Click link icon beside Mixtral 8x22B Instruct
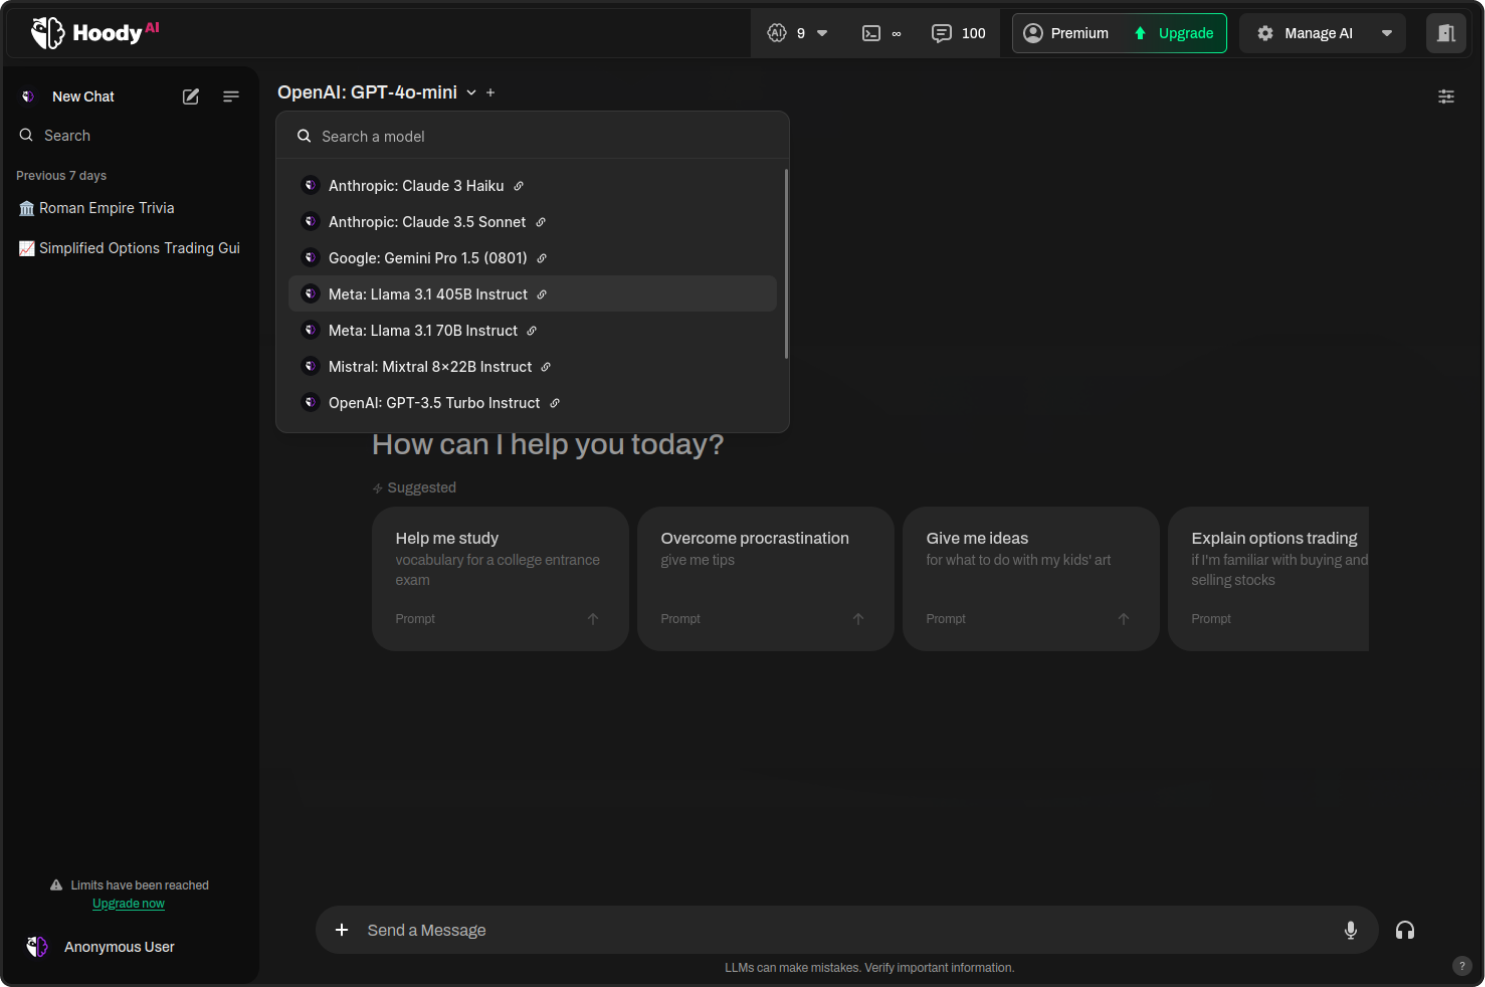 click(x=545, y=367)
